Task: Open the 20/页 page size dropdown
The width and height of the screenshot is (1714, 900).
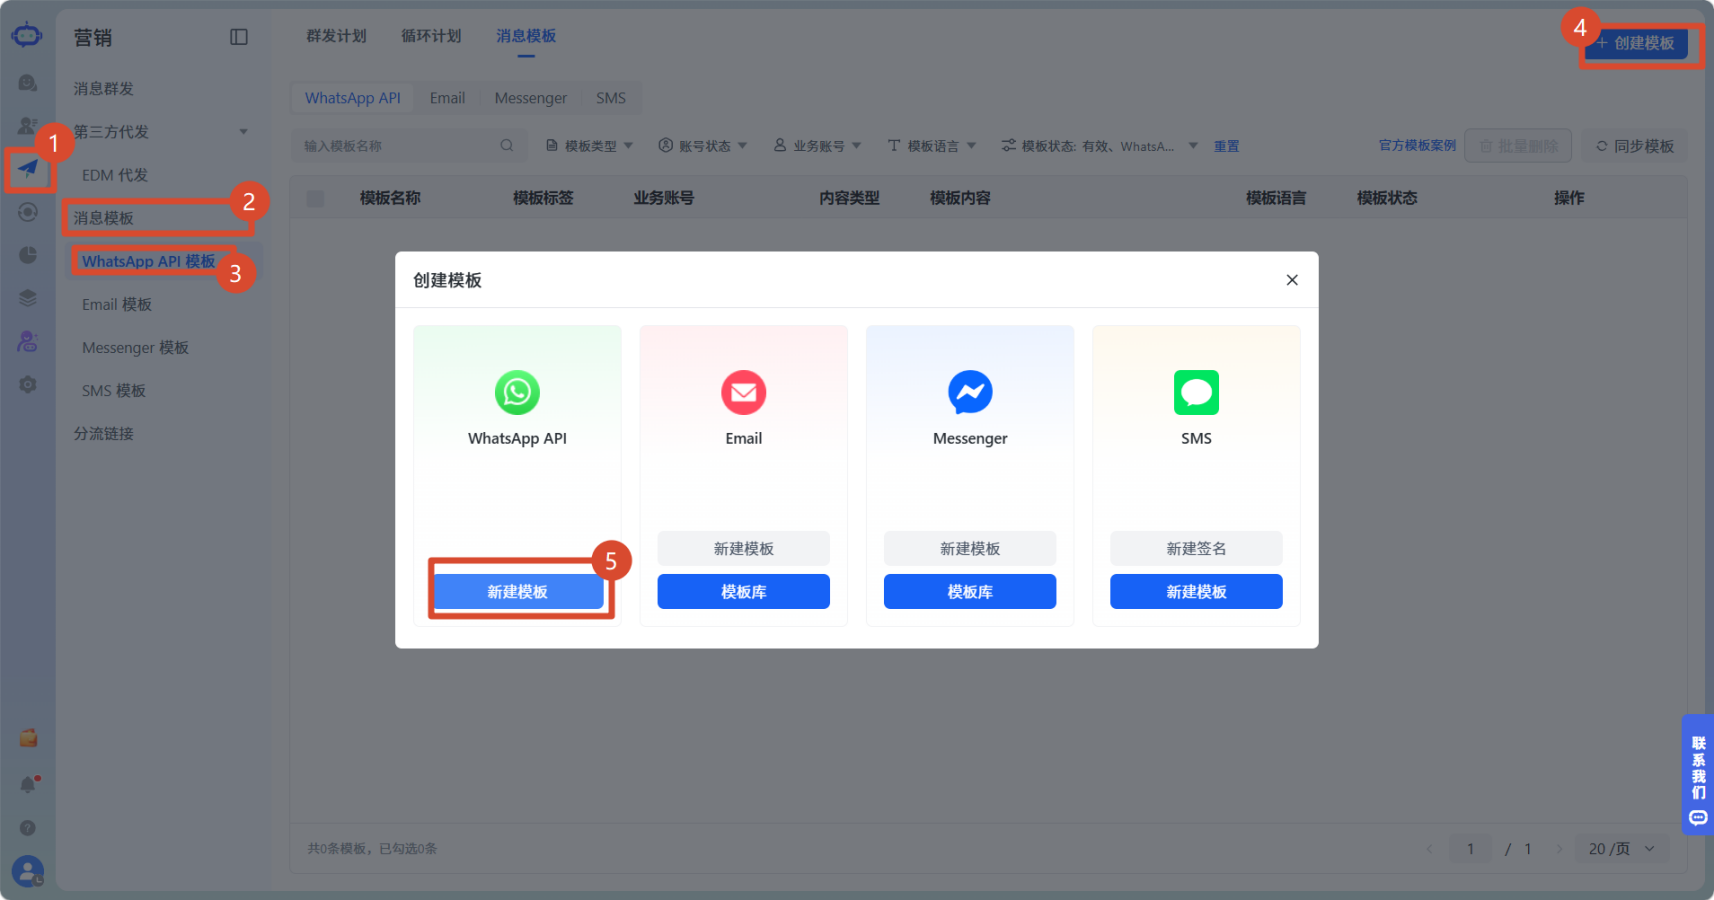Action: pyautogui.click(x=1621, y=849)
